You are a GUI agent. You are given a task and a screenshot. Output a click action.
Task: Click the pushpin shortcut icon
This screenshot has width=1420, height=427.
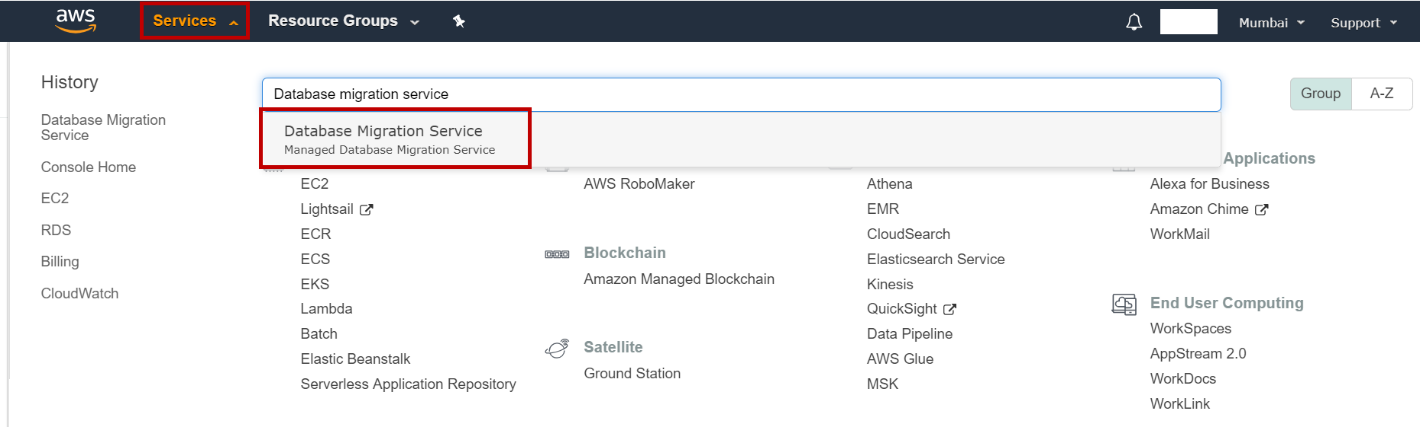pyautogui.click(x=459, y=21)
